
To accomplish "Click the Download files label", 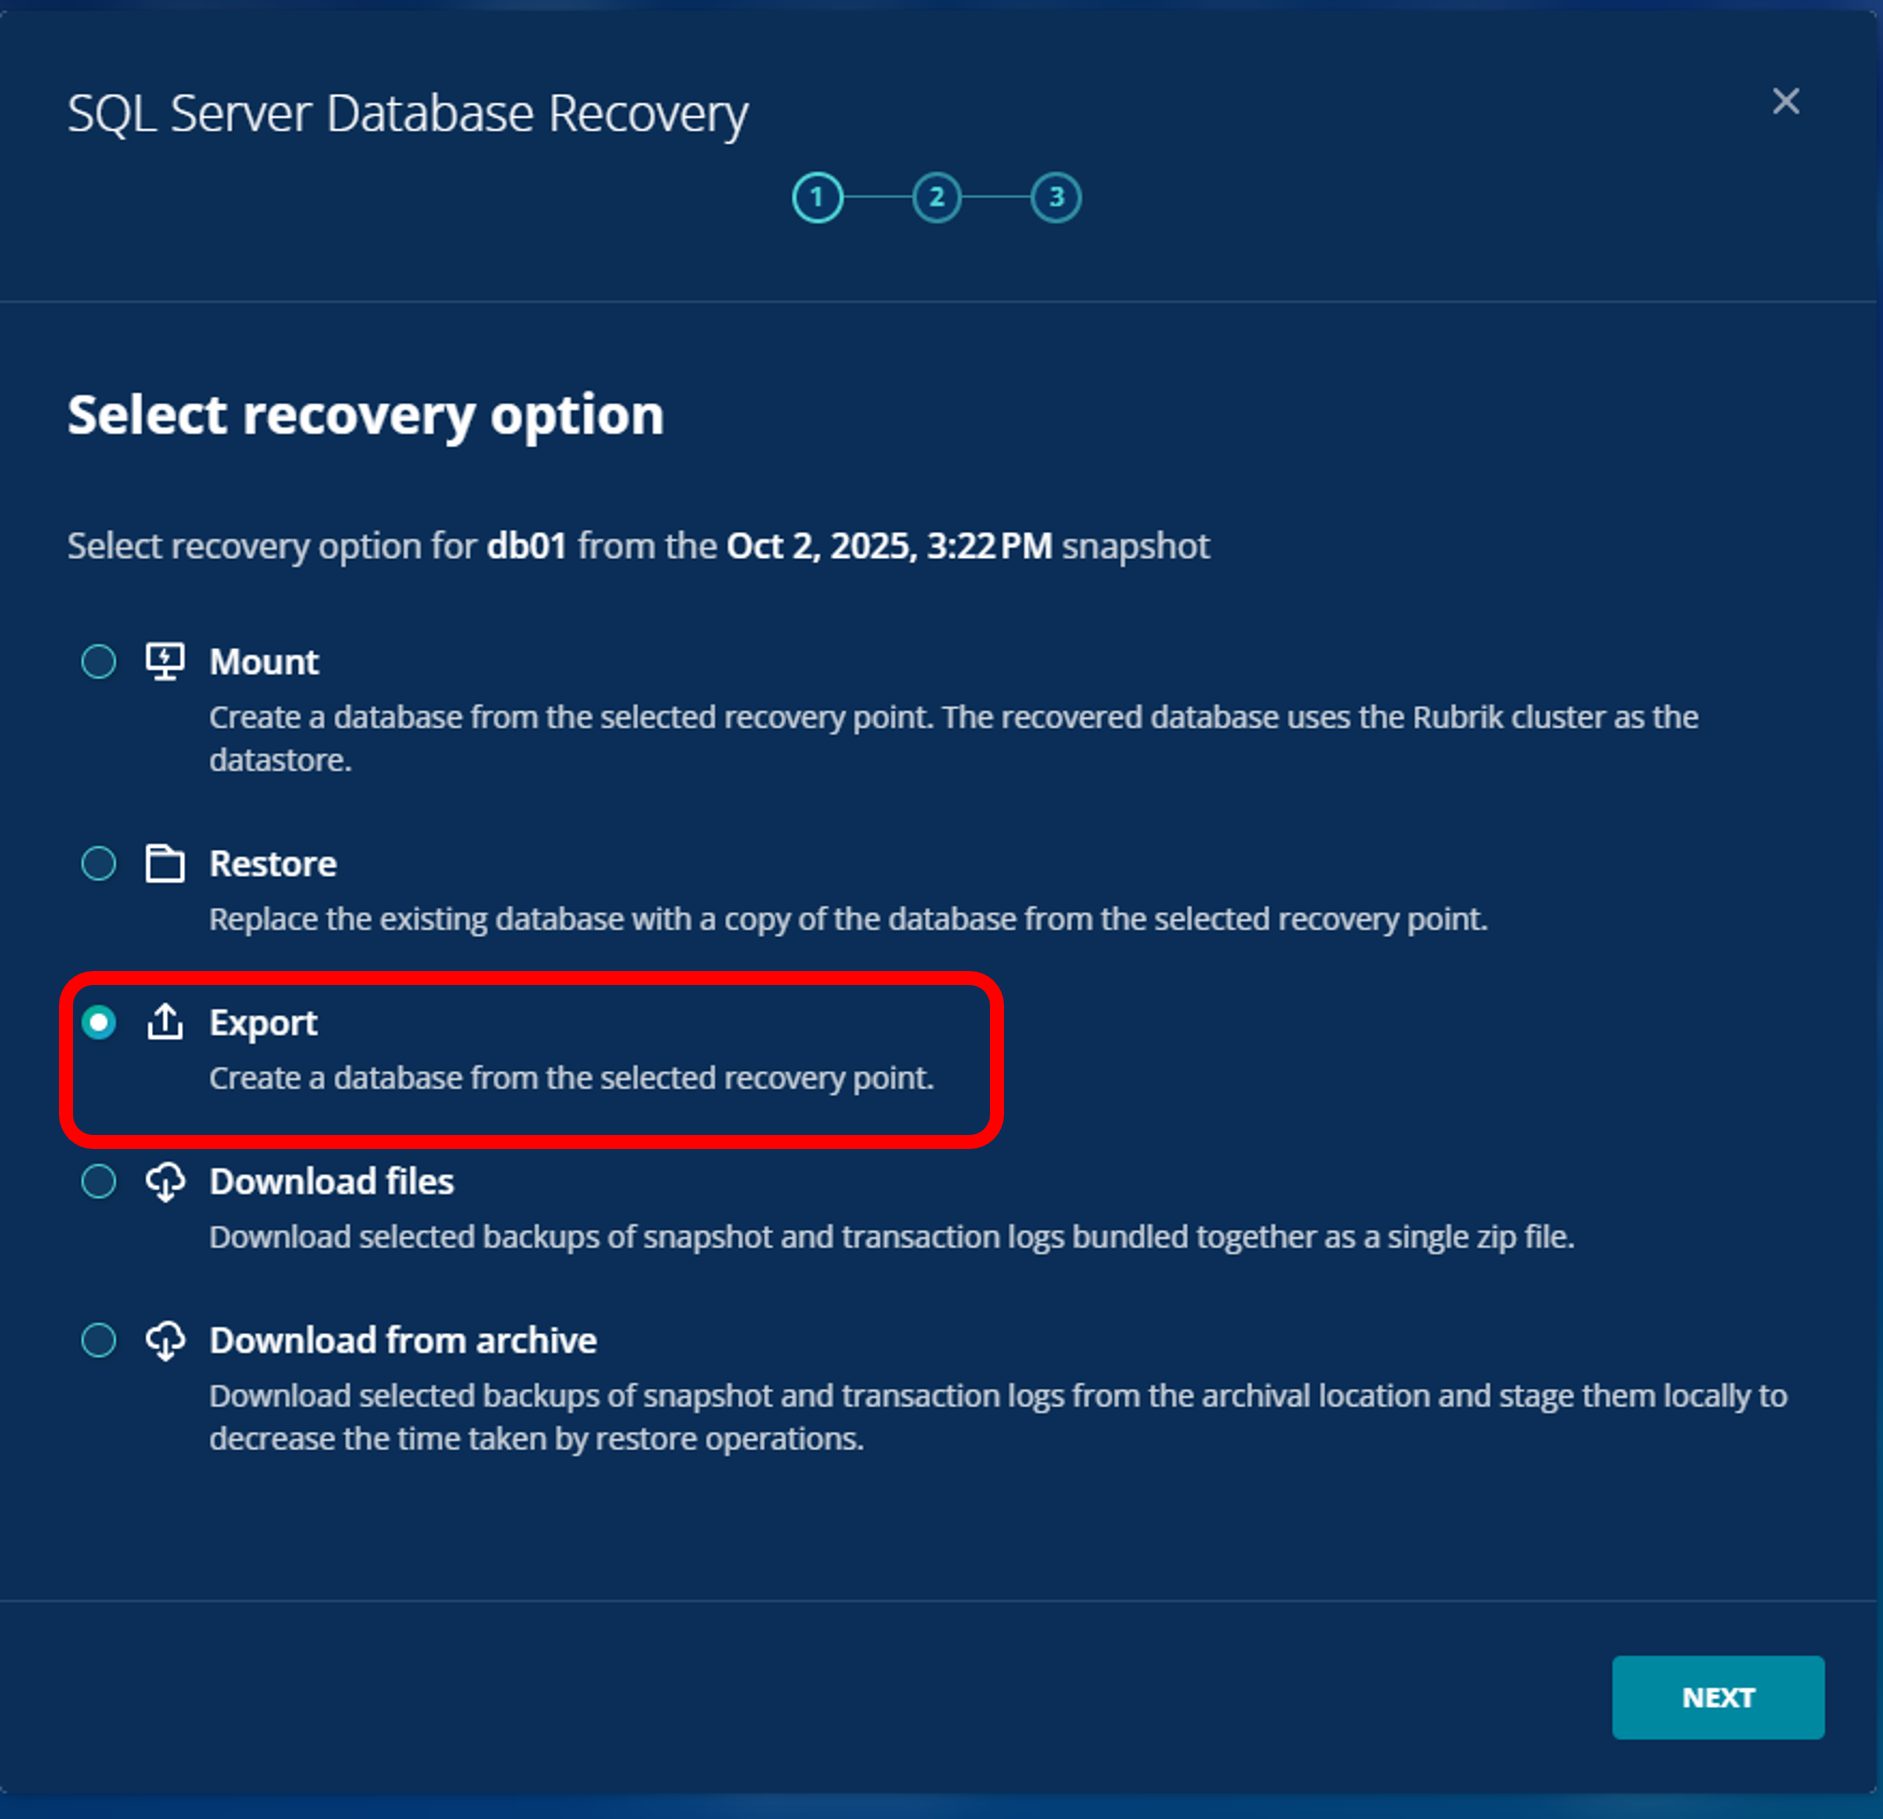I will (x=331, y=1181).
